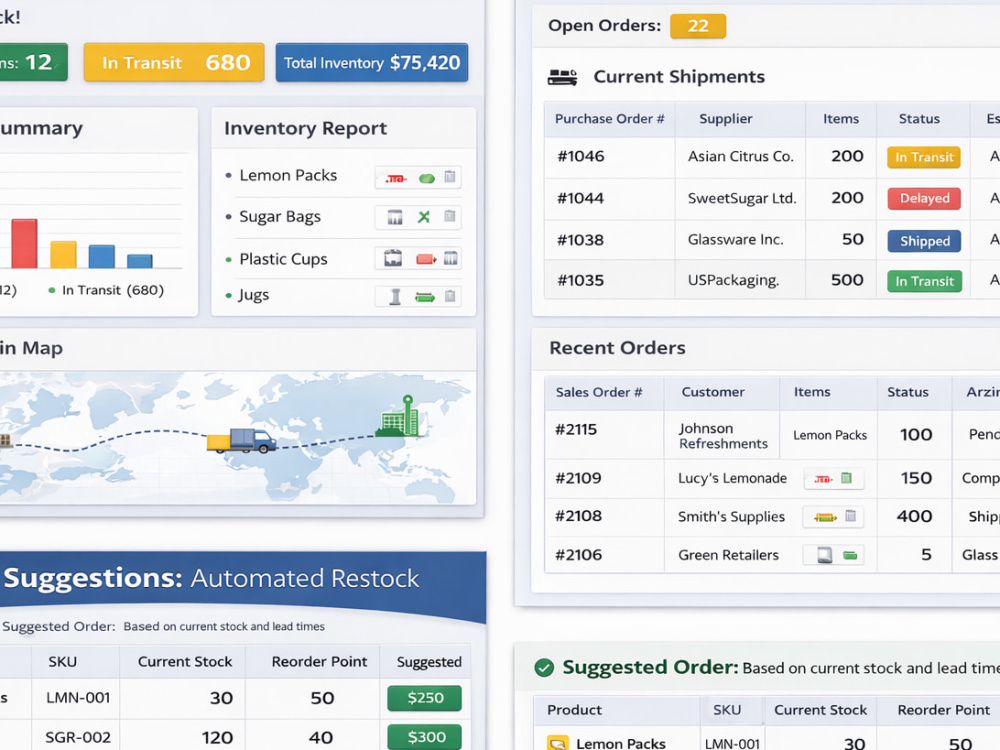
Task: Click the yellow bar in the summary chart
Action: click(x=63, y=254)
